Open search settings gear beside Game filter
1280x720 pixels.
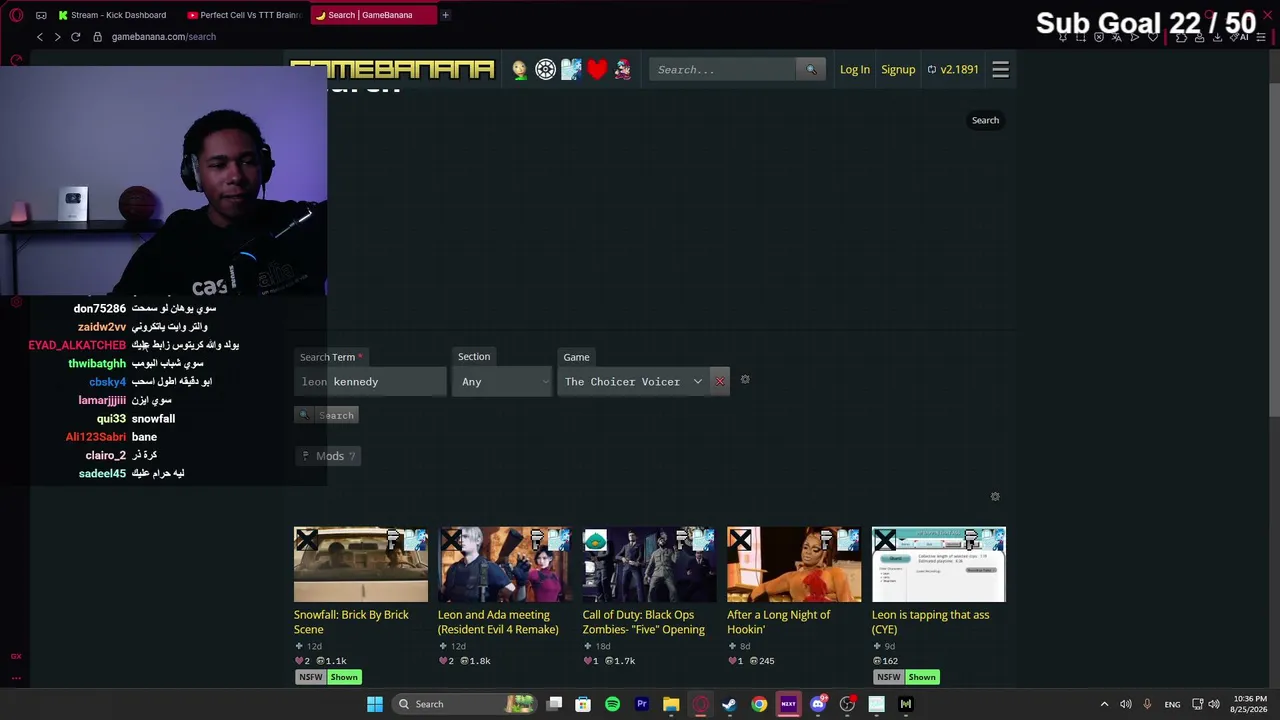point(745,380)
